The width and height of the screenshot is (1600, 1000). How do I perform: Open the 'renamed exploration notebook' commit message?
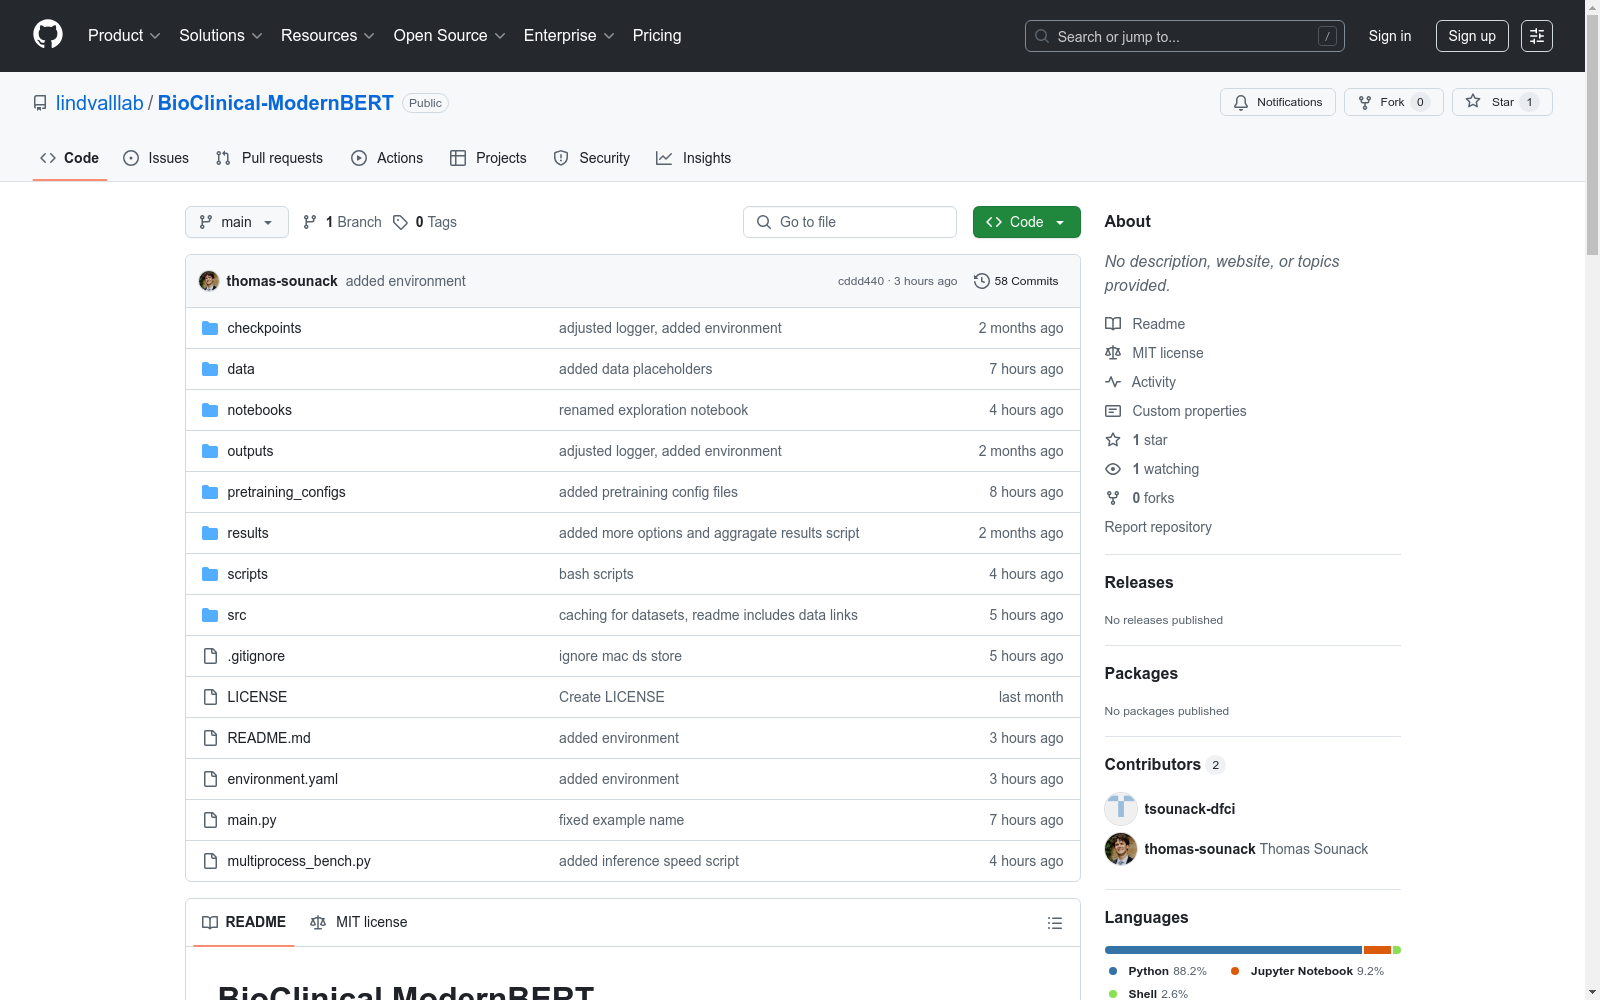click(654, 410)
